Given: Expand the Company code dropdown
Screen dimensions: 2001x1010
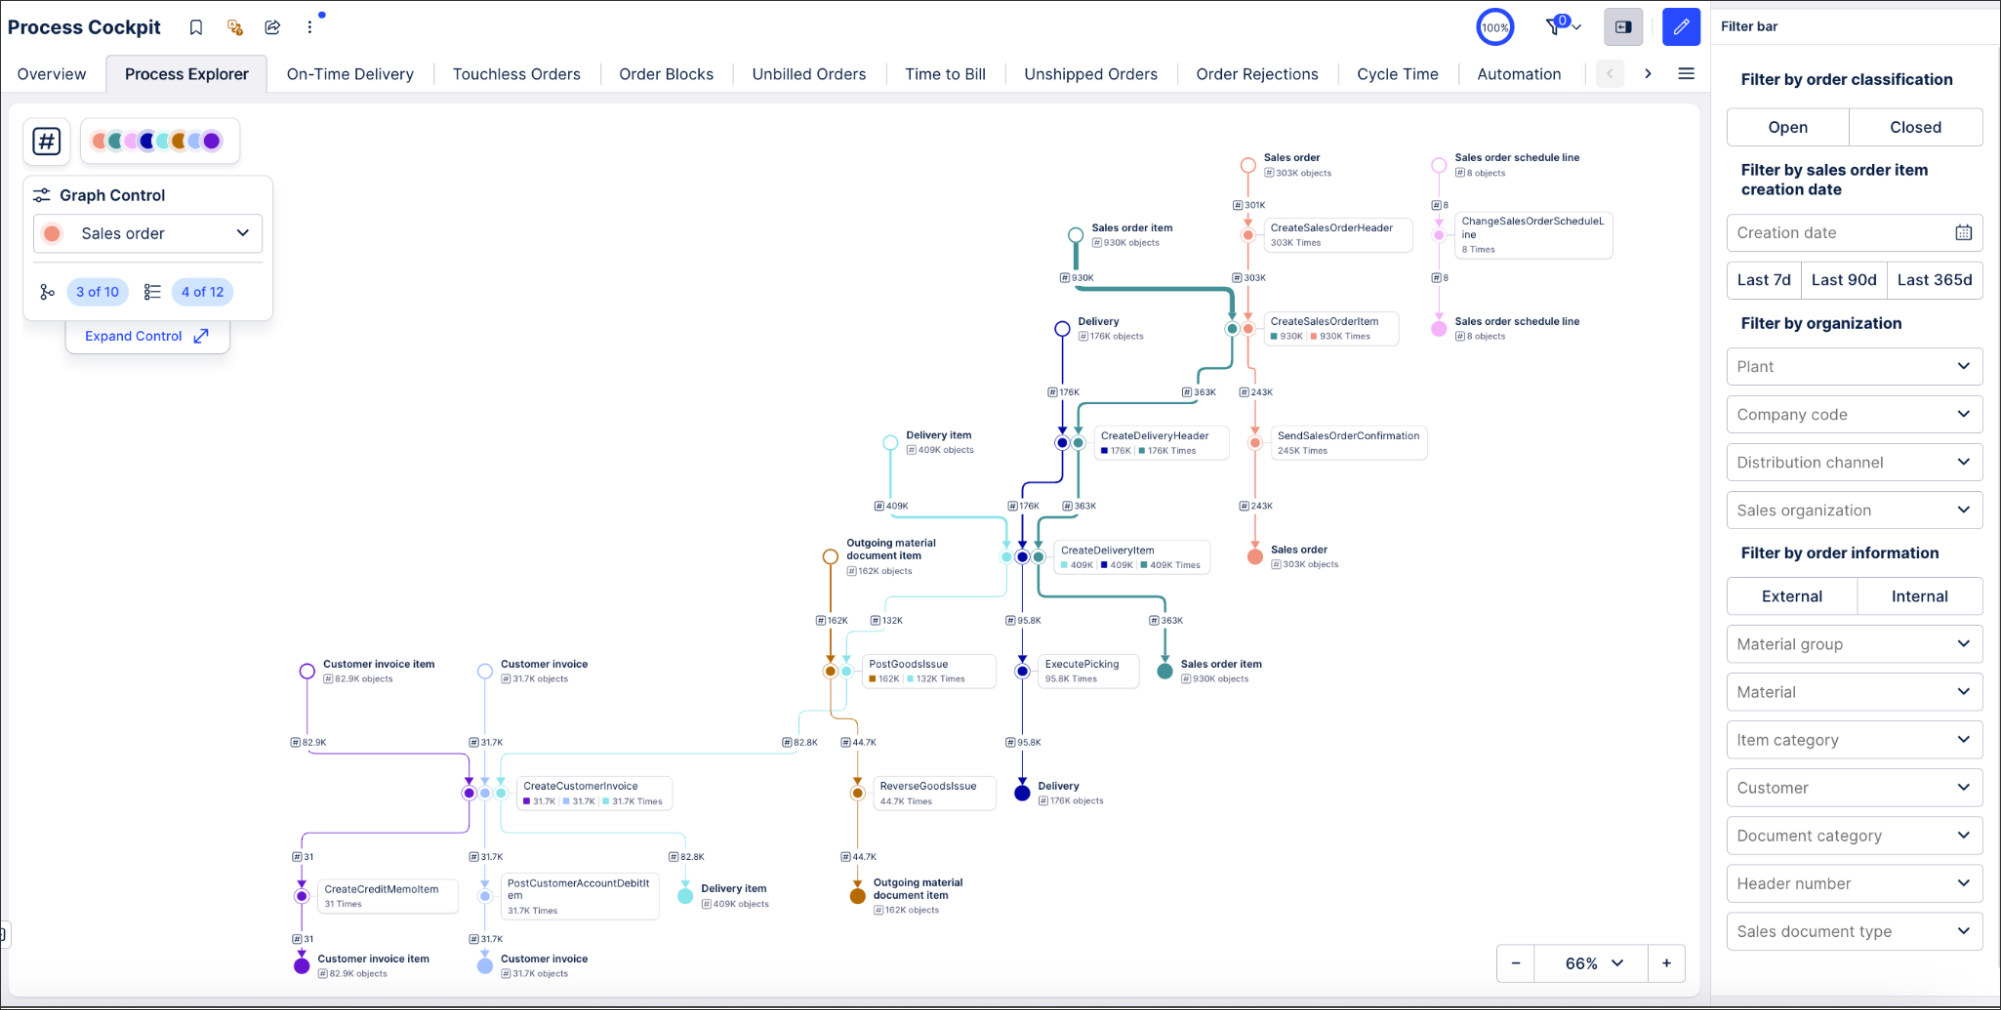Looking at the screenshot, I should (1854, 414).
